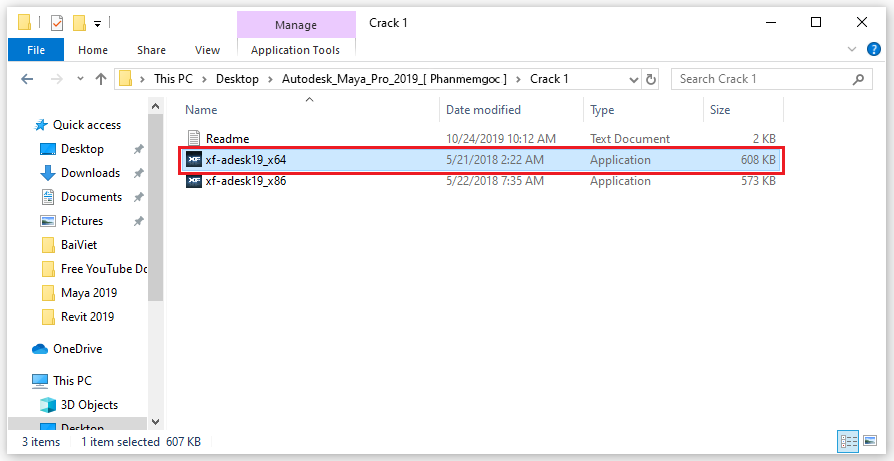Switch to the Share ribbon tab
Screen dimensions: 894x461
pyautogui.click(x=151, y=50)
